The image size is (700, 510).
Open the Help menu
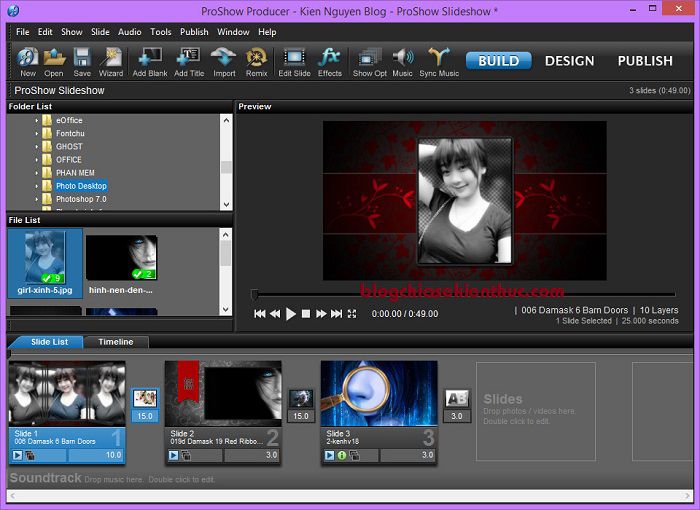(267, 32)
